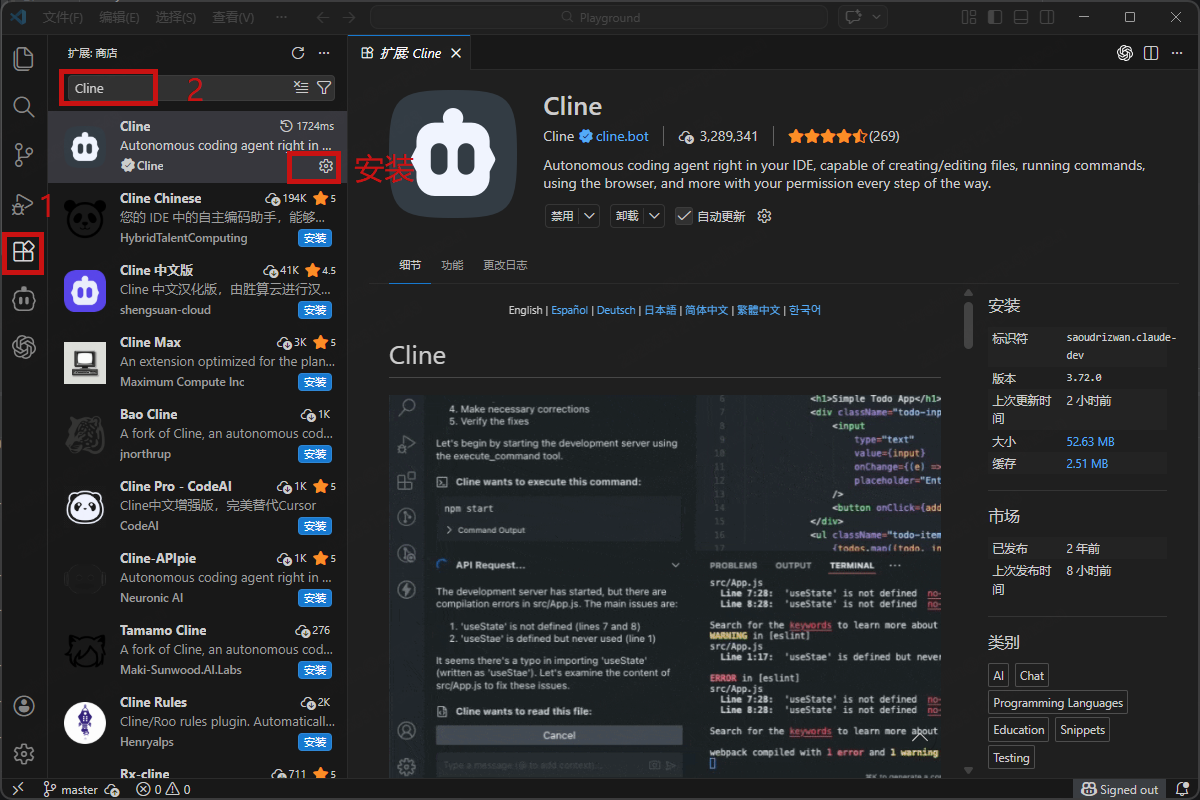
Task: Open the menu bar overflow ellipsis
Action: tap(281, 17)
